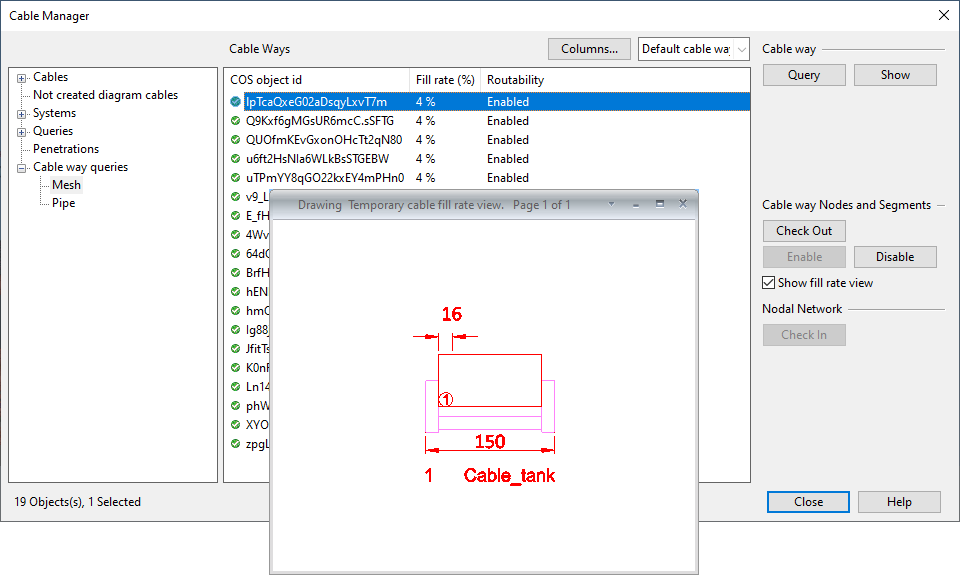This screenshot has height=575, width=960.
Task: Click the Disable button
Action: point(895,257)
